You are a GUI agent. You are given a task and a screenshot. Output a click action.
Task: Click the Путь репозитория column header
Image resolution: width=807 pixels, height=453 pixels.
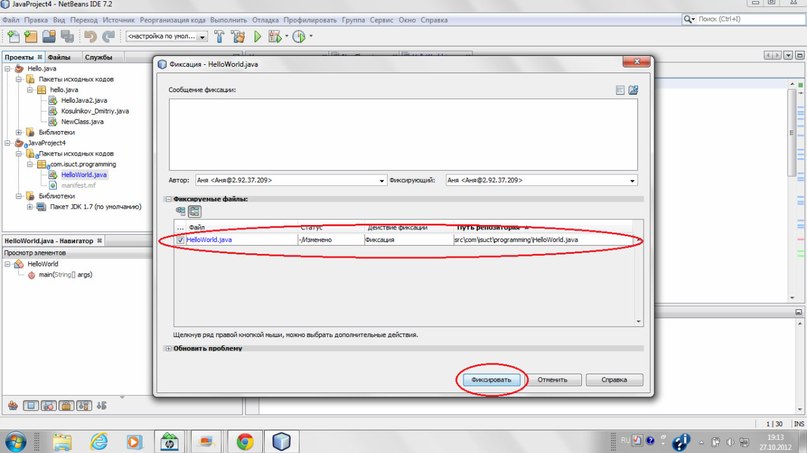[x=493, y=228]
